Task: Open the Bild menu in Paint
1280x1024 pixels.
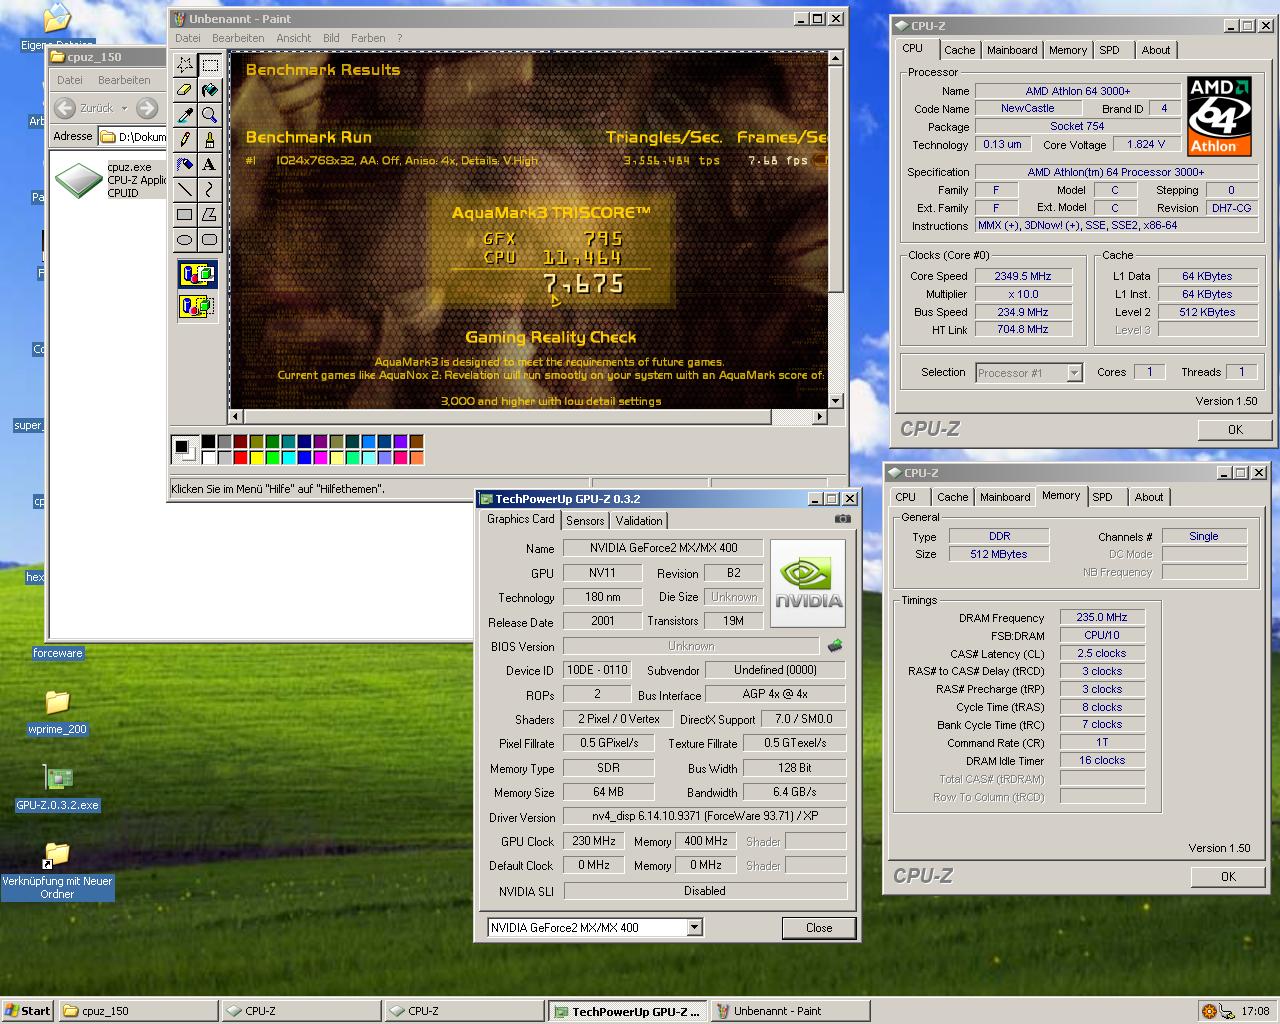Action: (331, 38)
